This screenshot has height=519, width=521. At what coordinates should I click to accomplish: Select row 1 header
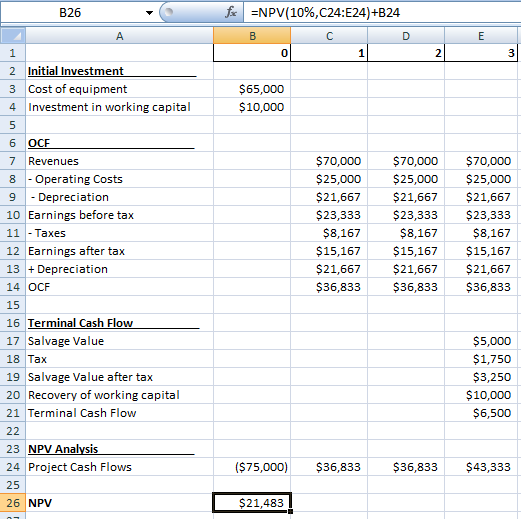(x=13, y=53)
